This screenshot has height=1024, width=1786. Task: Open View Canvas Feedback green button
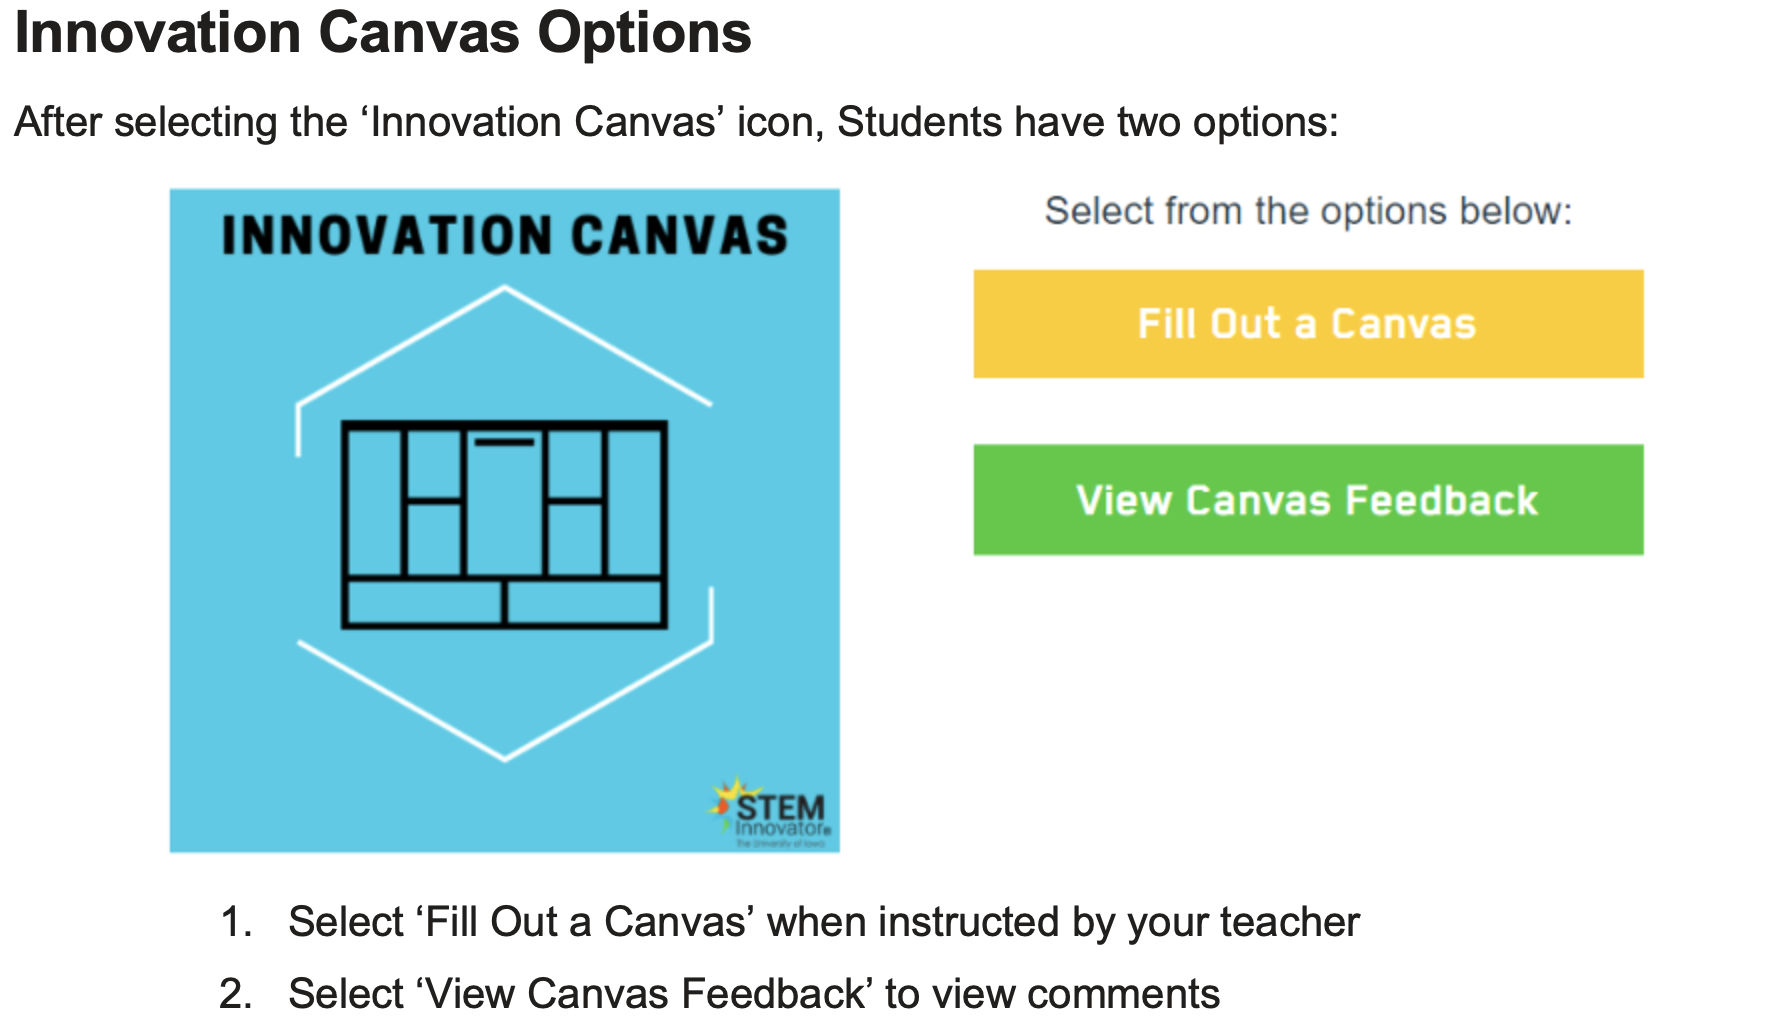pyautogui.click(x=1308, y=500)
